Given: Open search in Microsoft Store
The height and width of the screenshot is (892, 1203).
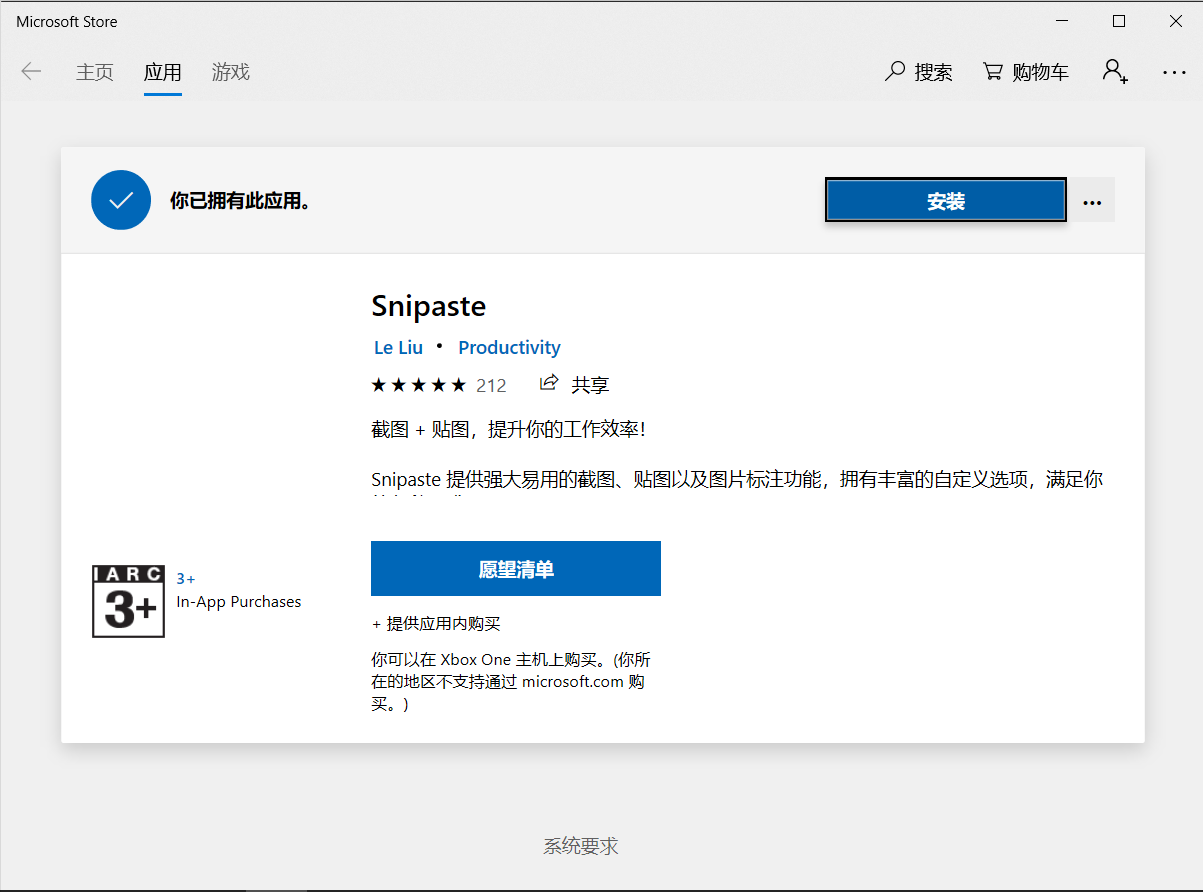Looking at the screenshot, I should coord(918,71).
